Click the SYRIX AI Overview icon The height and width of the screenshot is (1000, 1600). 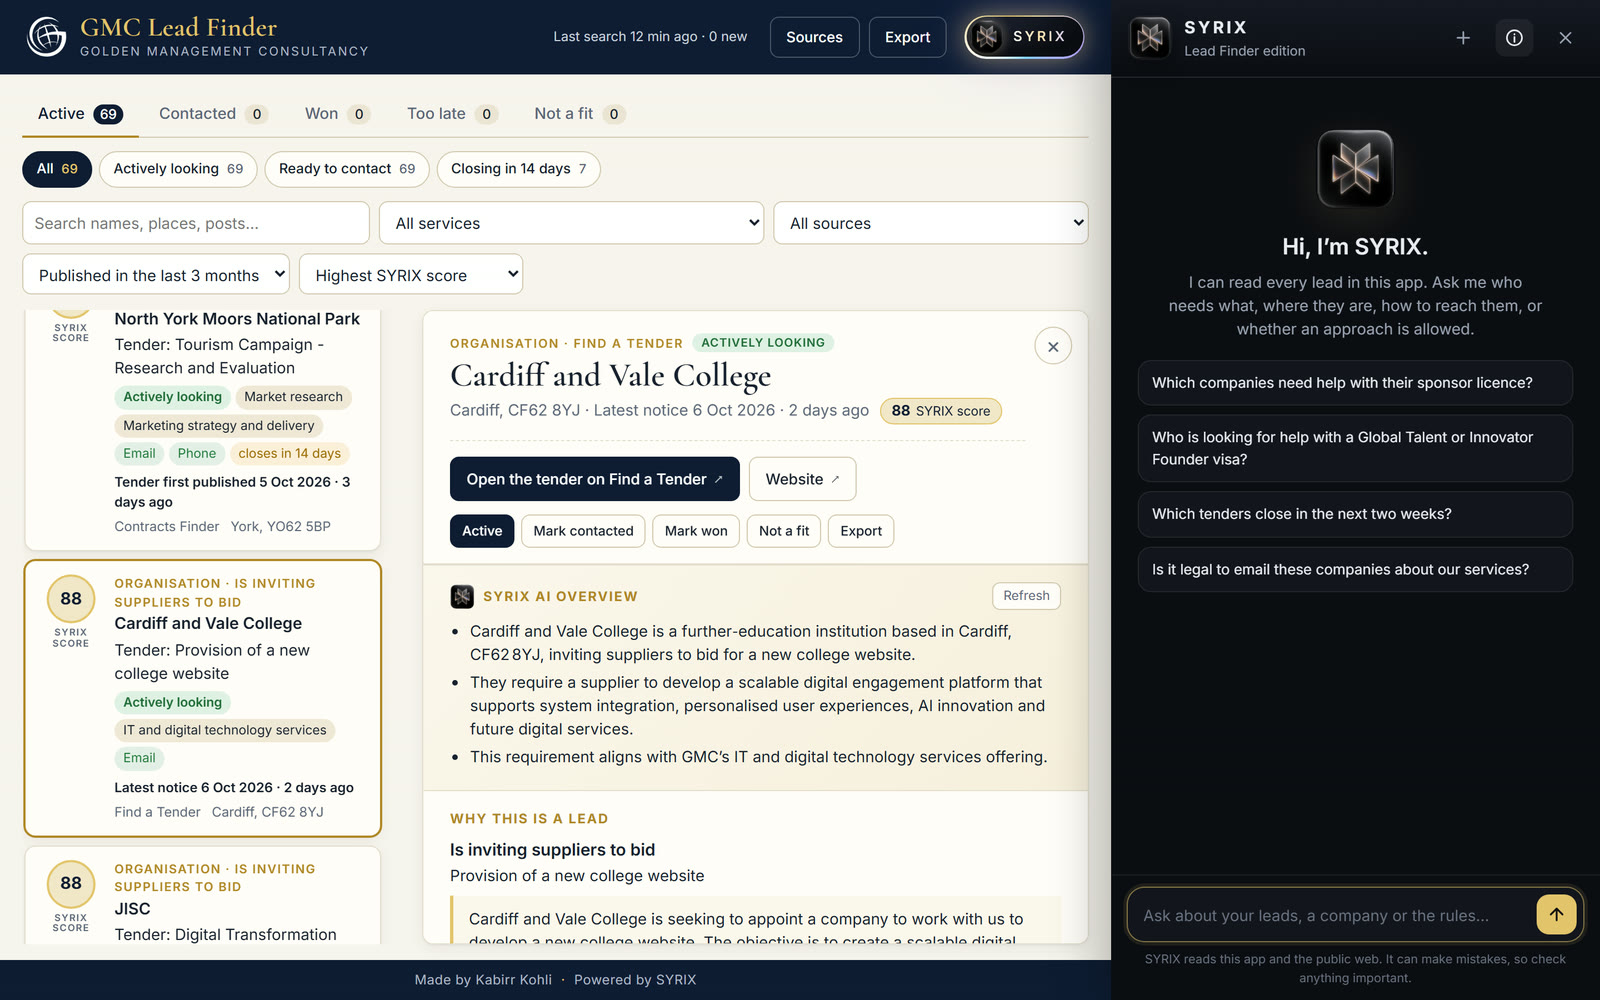coord(462,597)
